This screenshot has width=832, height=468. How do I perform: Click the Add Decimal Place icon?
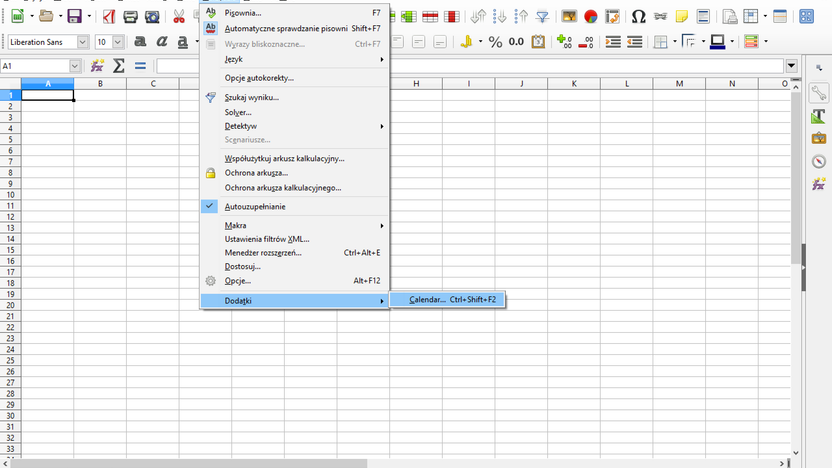point(564,41)
